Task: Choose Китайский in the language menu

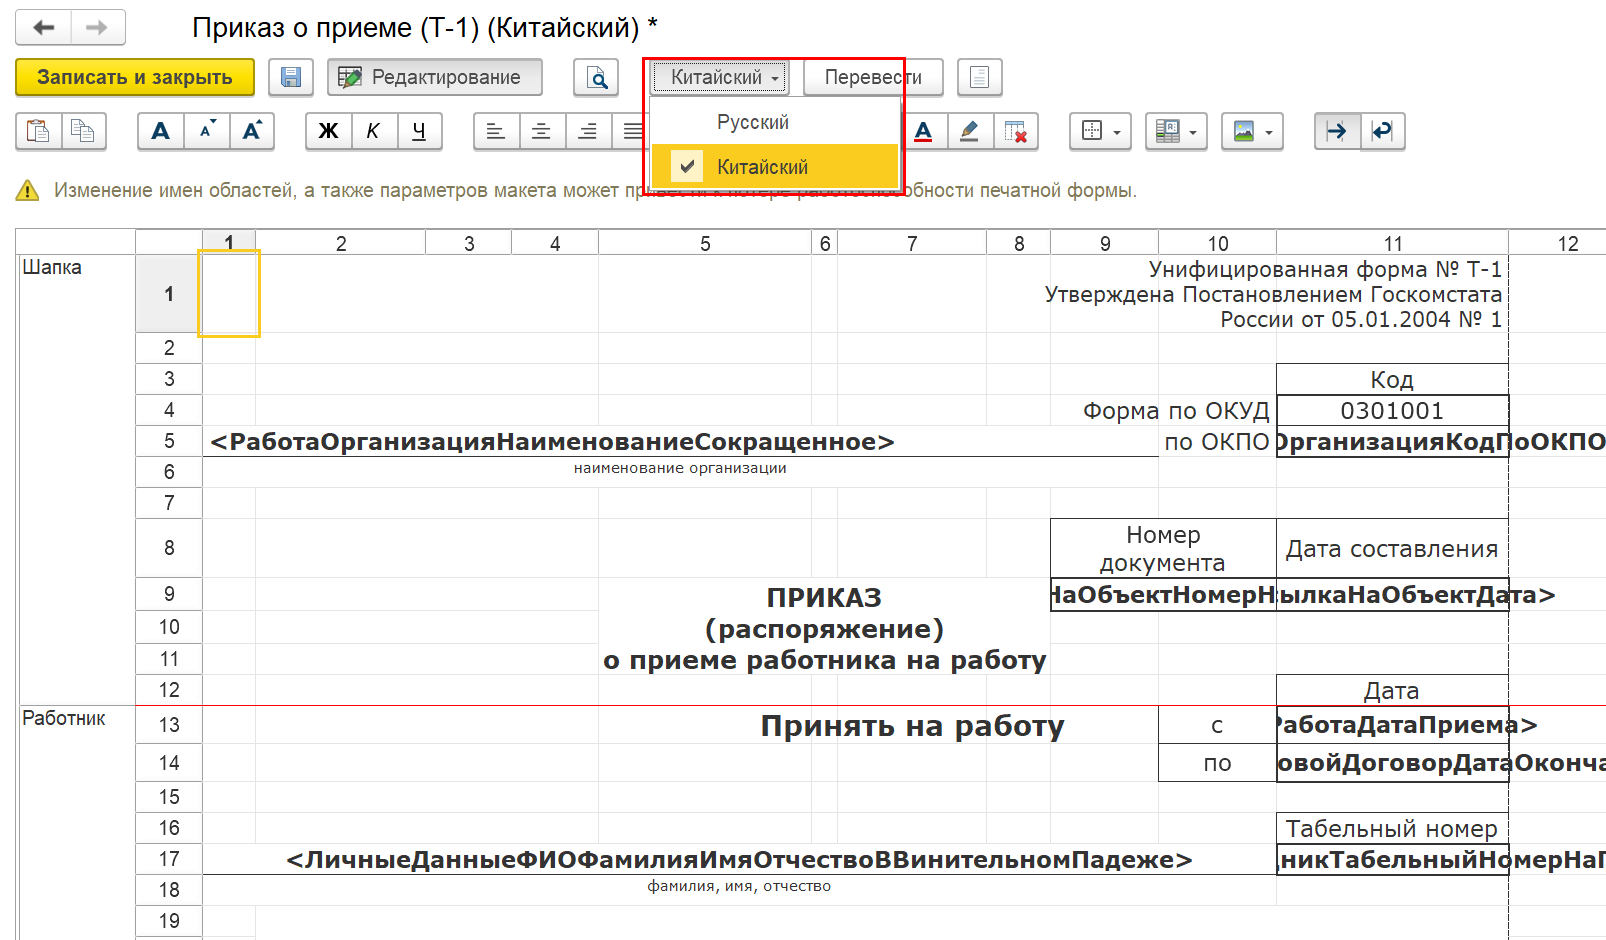Action: 762,167
